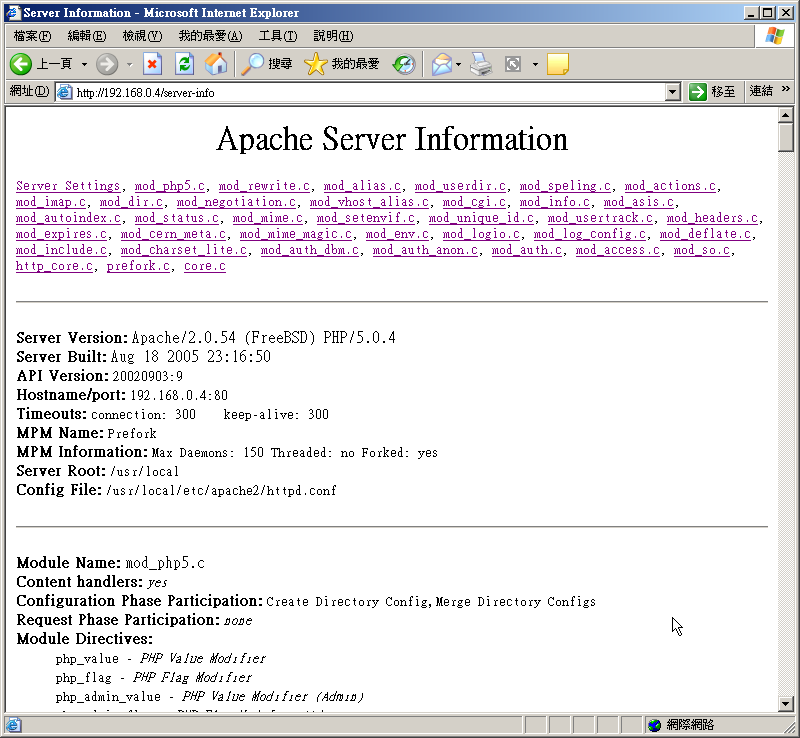Open the History toolbar icon
The image size is (800, 738).
[x=404, y=64]
